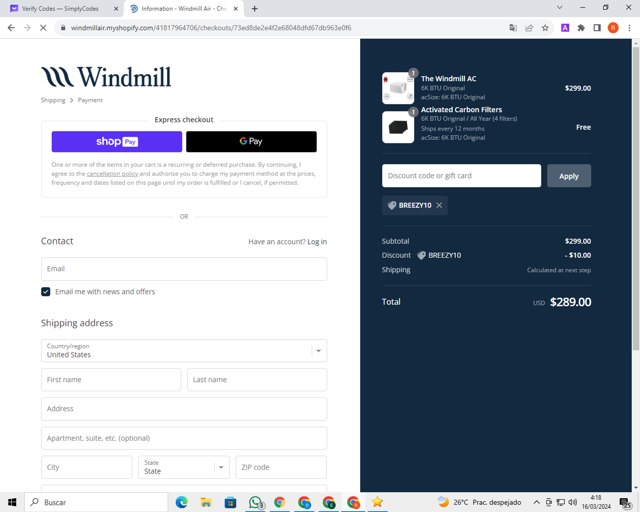Viewport: 640px width, 512px height.
Task: Click the First name field
Action: pos(111,380)
